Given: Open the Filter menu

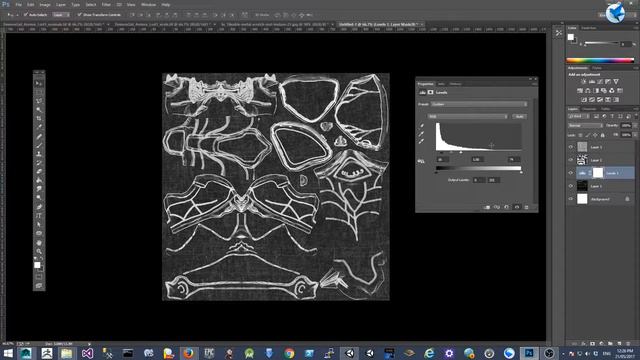Looking at the screenshot, I should click(106, 4).
